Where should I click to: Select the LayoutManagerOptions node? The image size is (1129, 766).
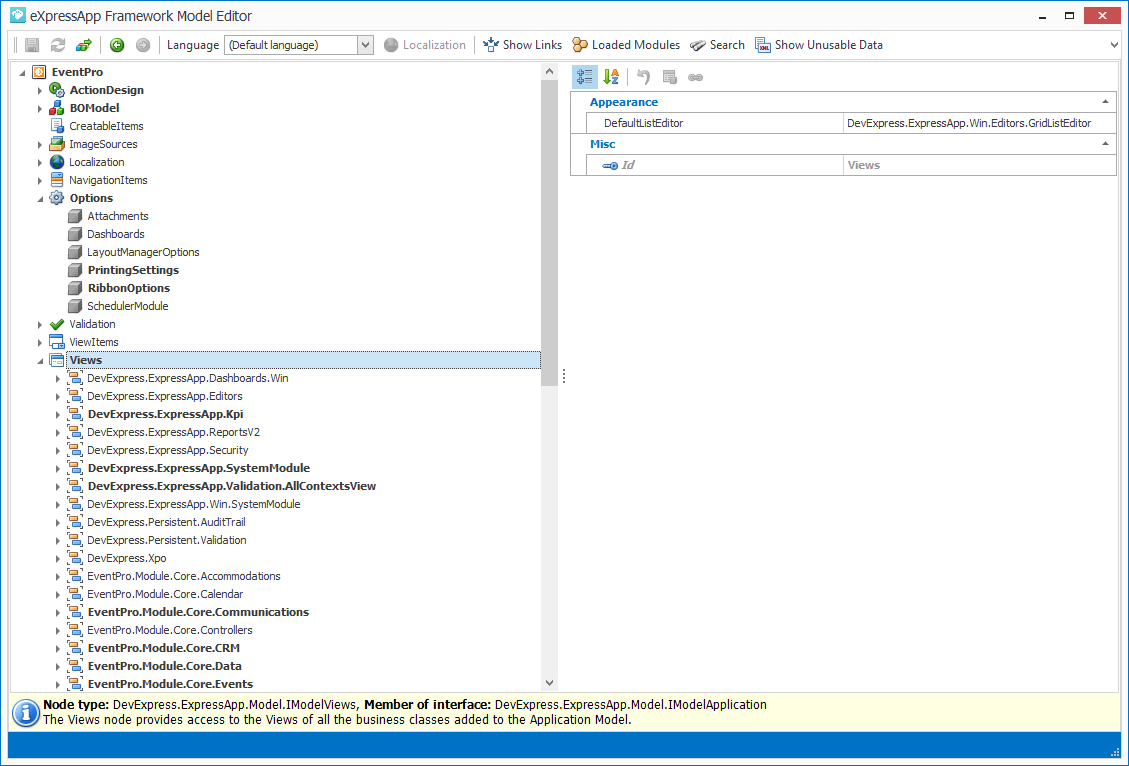coord(143,252)
